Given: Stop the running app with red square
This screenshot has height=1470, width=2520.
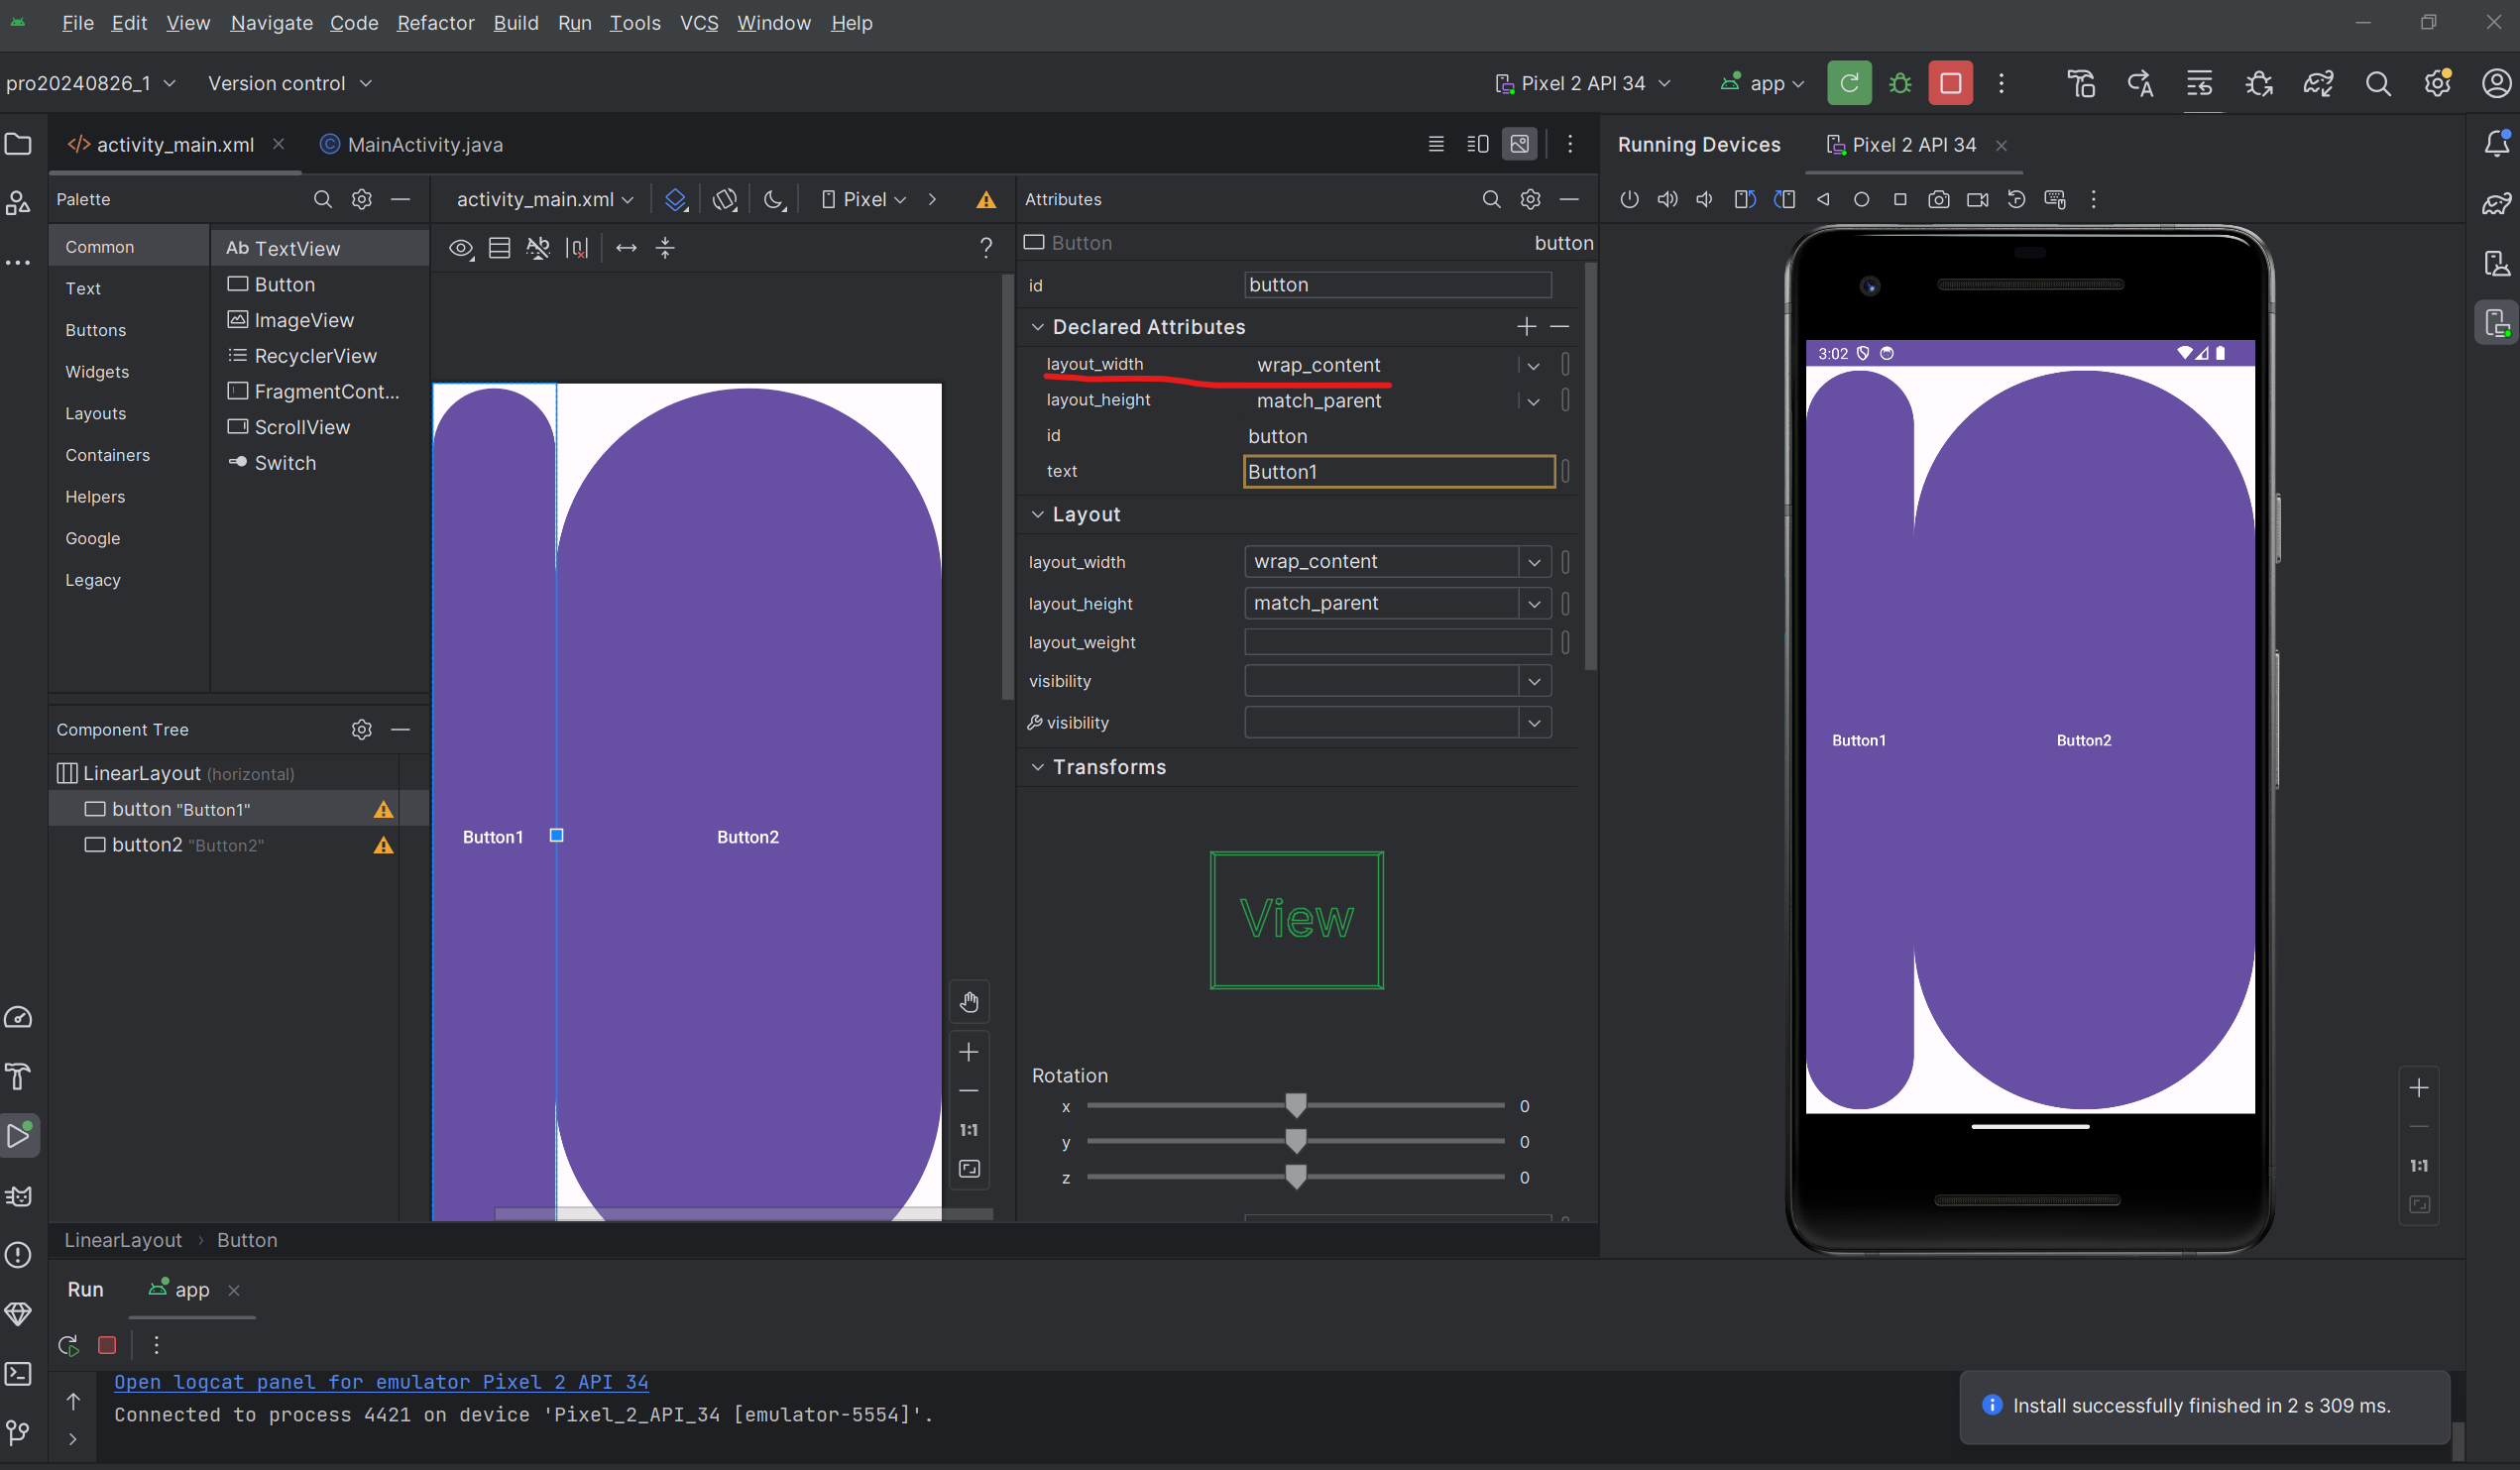Looking at the screenshot, I should [x=1950, y=83].
